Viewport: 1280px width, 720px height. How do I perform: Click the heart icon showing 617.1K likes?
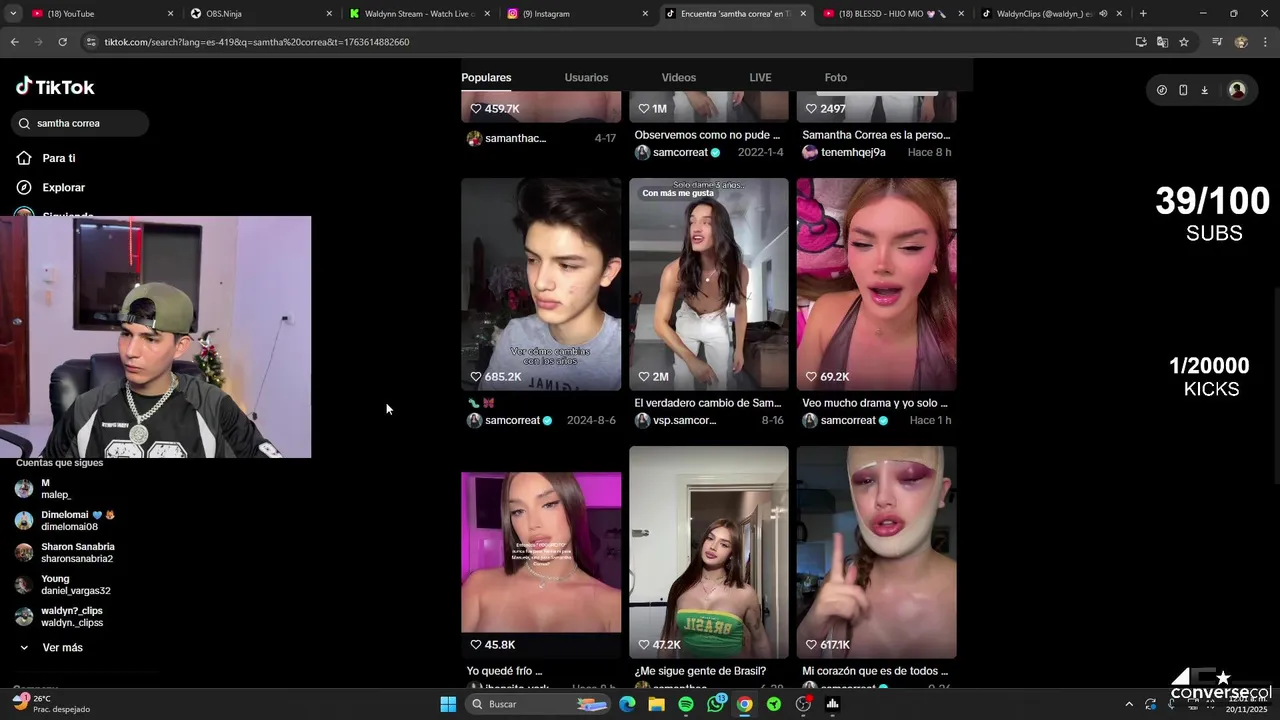coord(812,645)
